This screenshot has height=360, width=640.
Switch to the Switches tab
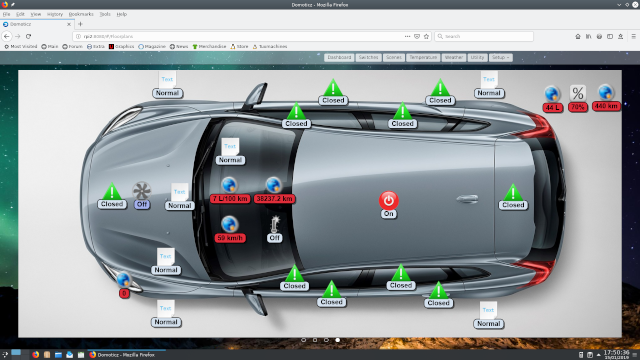pyautogui.click(x=368, y=58)
